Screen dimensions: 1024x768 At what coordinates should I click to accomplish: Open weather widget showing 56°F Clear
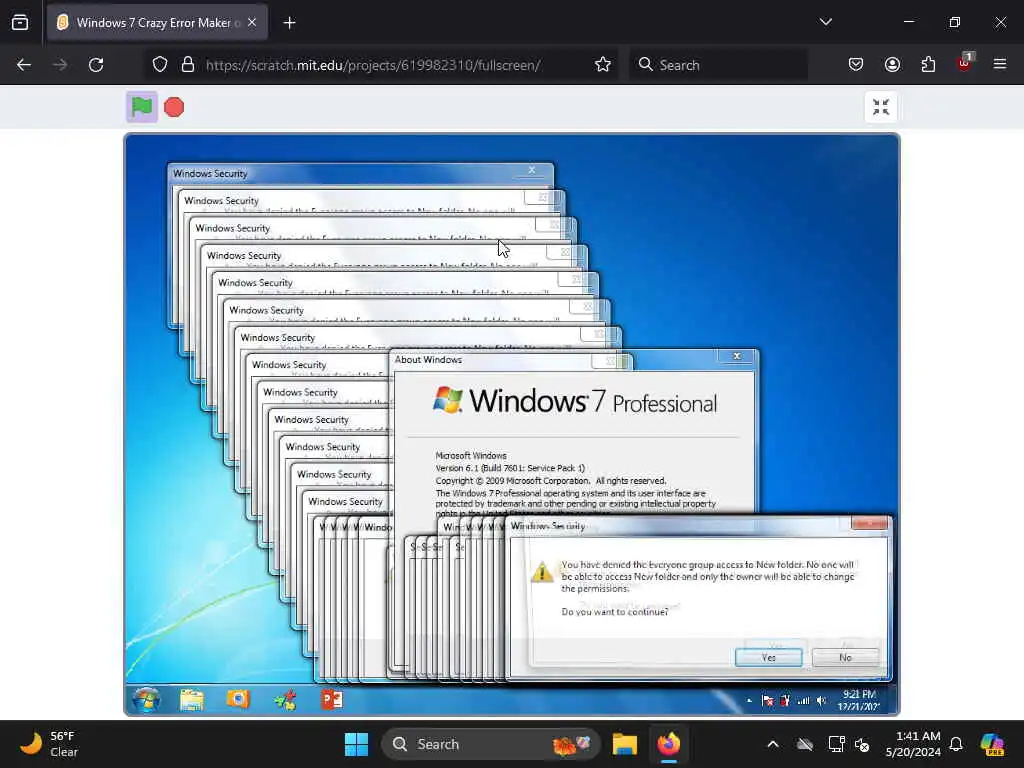pyautogui.click(x=48, y=744)
